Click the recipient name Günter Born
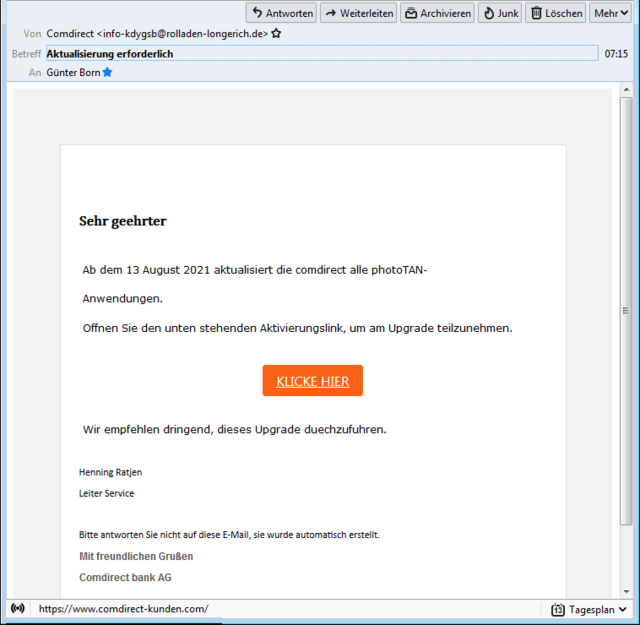 tap(73, 73)
